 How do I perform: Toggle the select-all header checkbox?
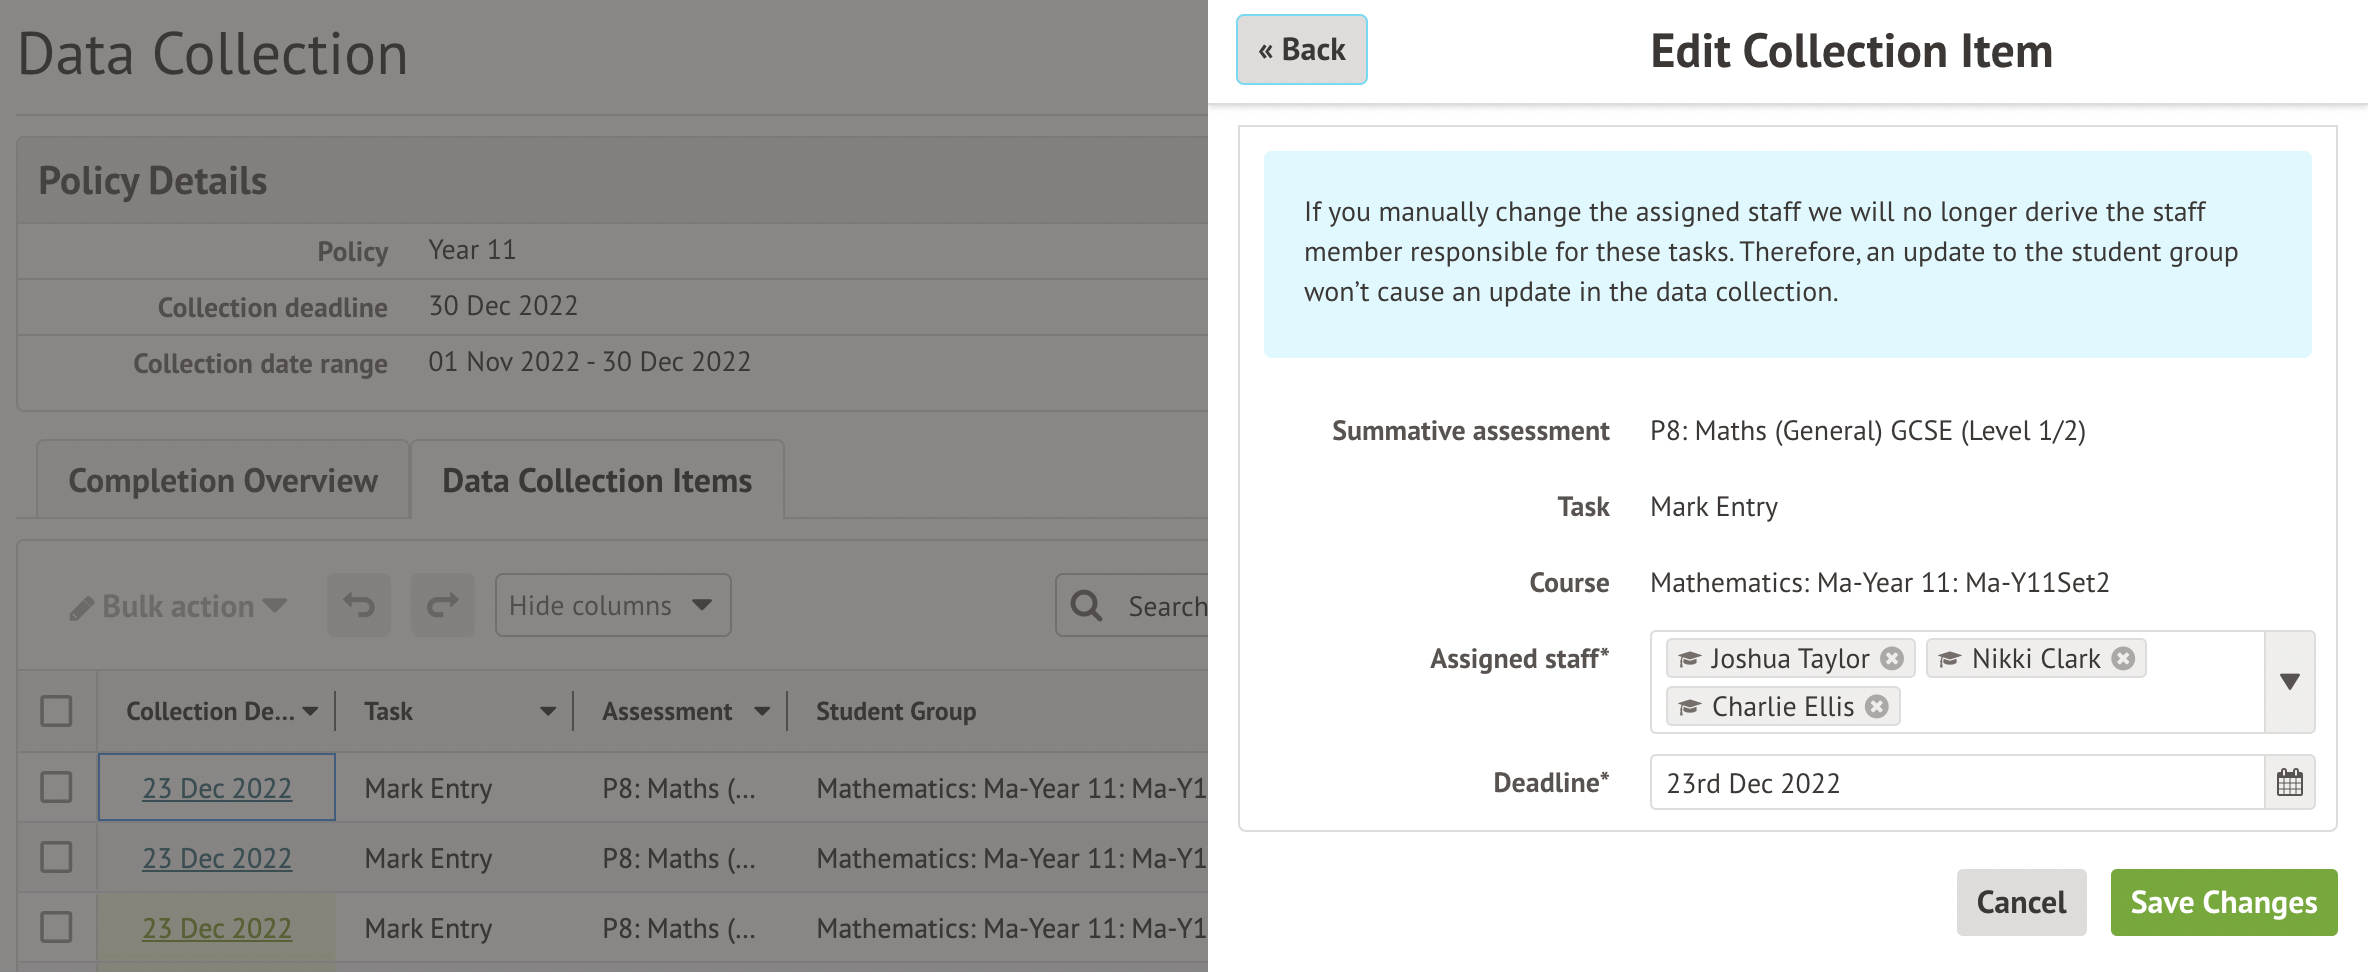point(56,711)
